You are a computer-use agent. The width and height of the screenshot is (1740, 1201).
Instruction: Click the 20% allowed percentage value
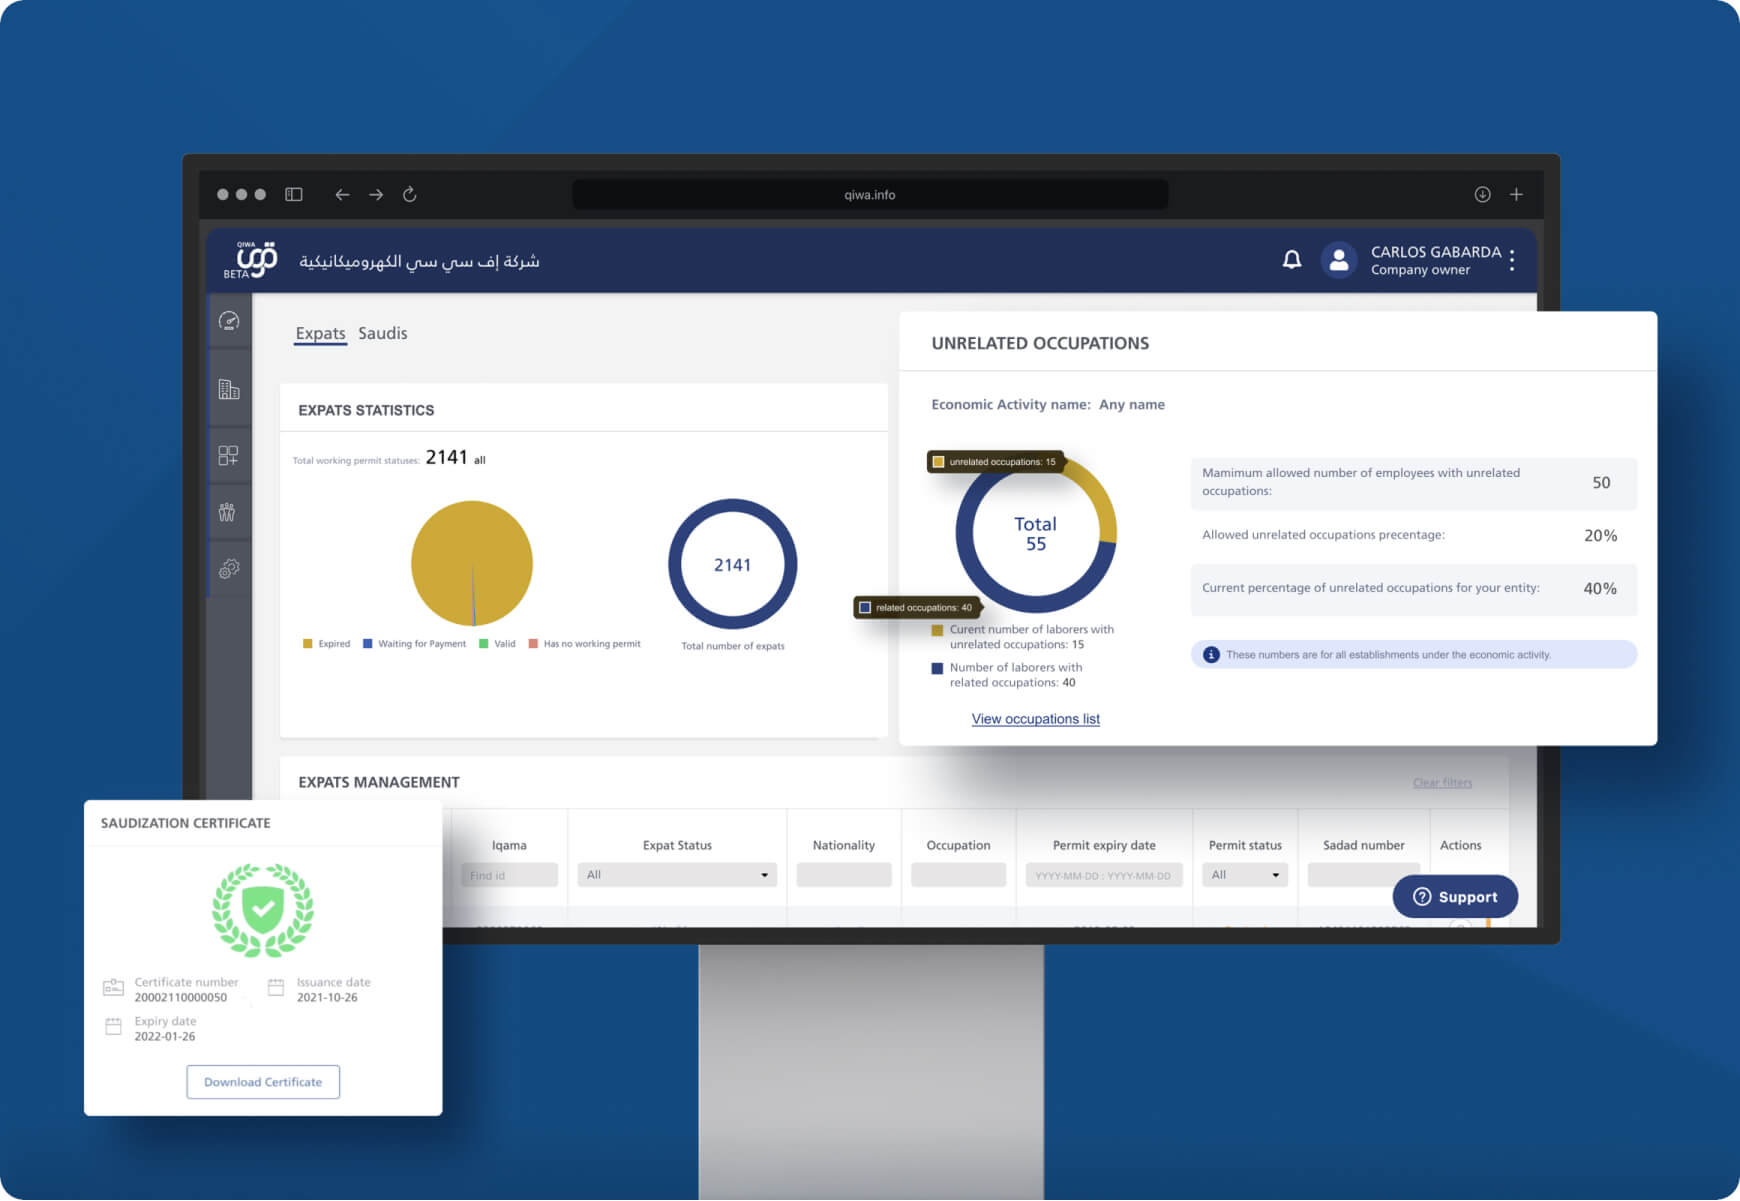click(1600, 536)
